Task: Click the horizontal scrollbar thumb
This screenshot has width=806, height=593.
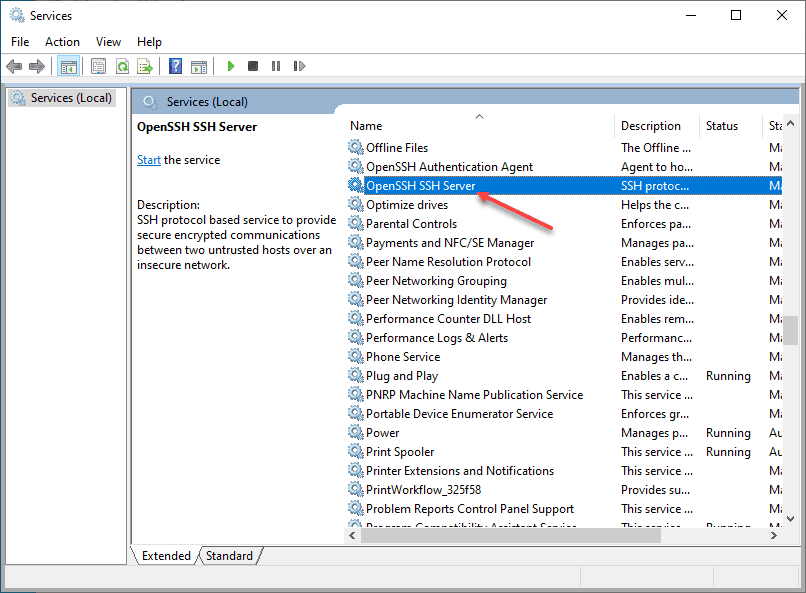Action: [x=511, y=535]
